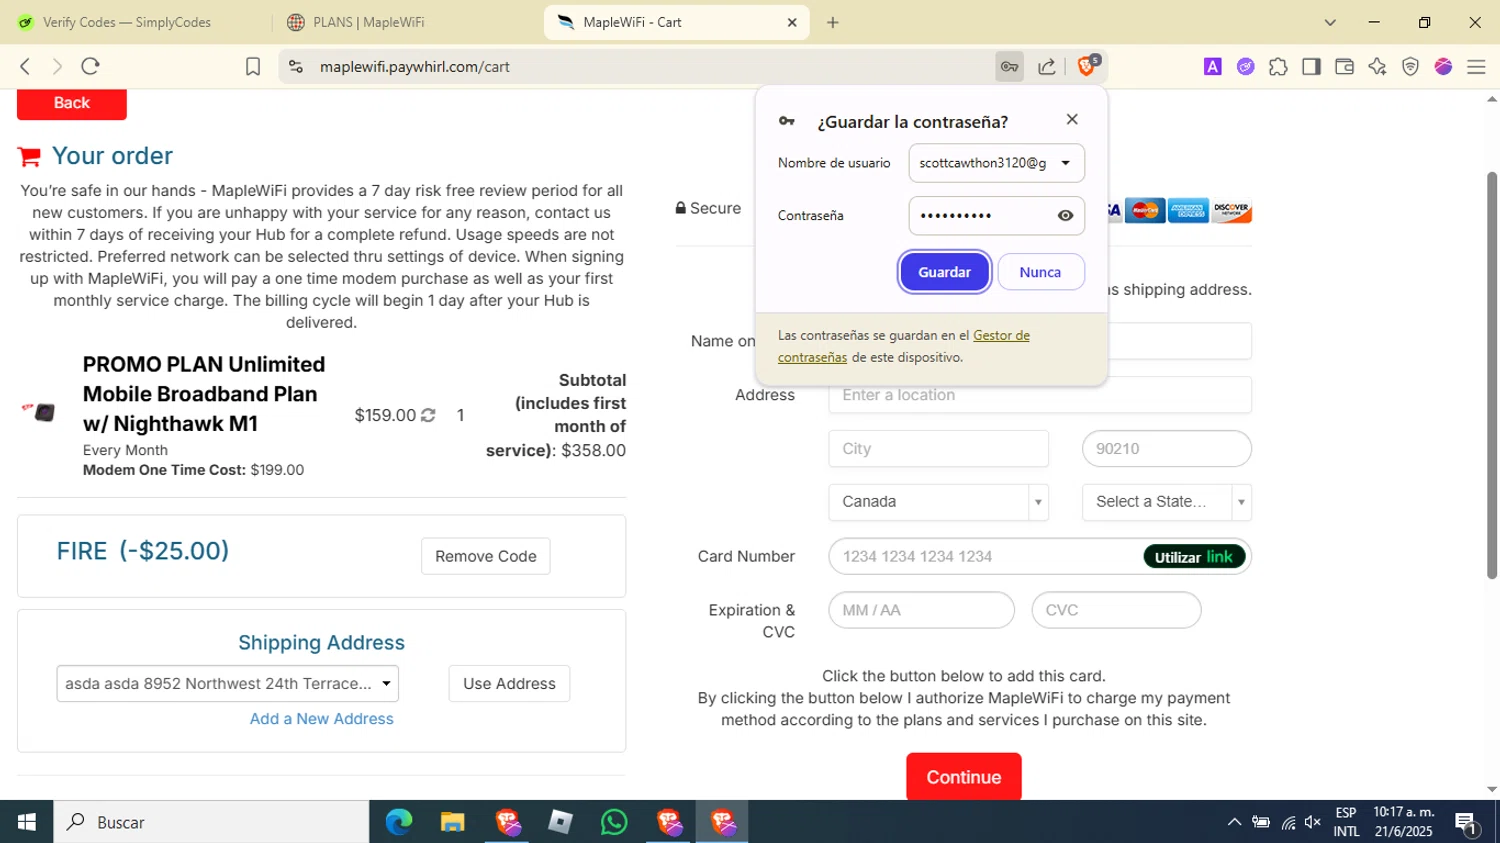This screenshot has height=843, width=1500.
Task: Open Microsoft Edge from taskbar
Action: point(399,822)
